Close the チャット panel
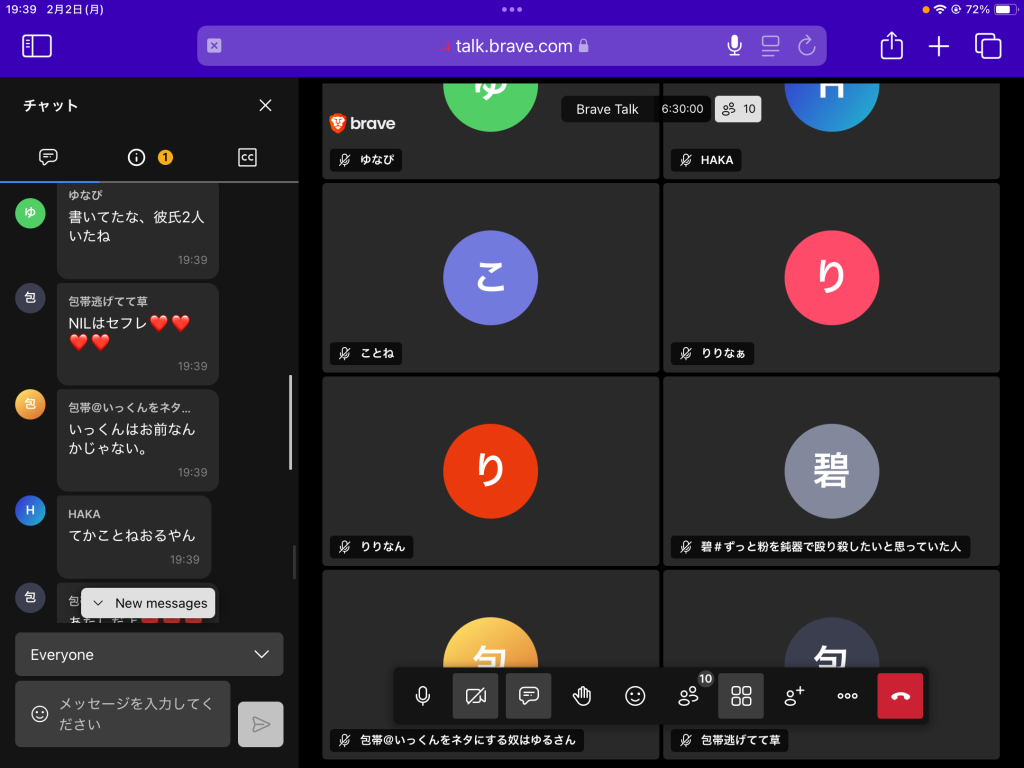 pyautogui.click(x=265, y=105)
